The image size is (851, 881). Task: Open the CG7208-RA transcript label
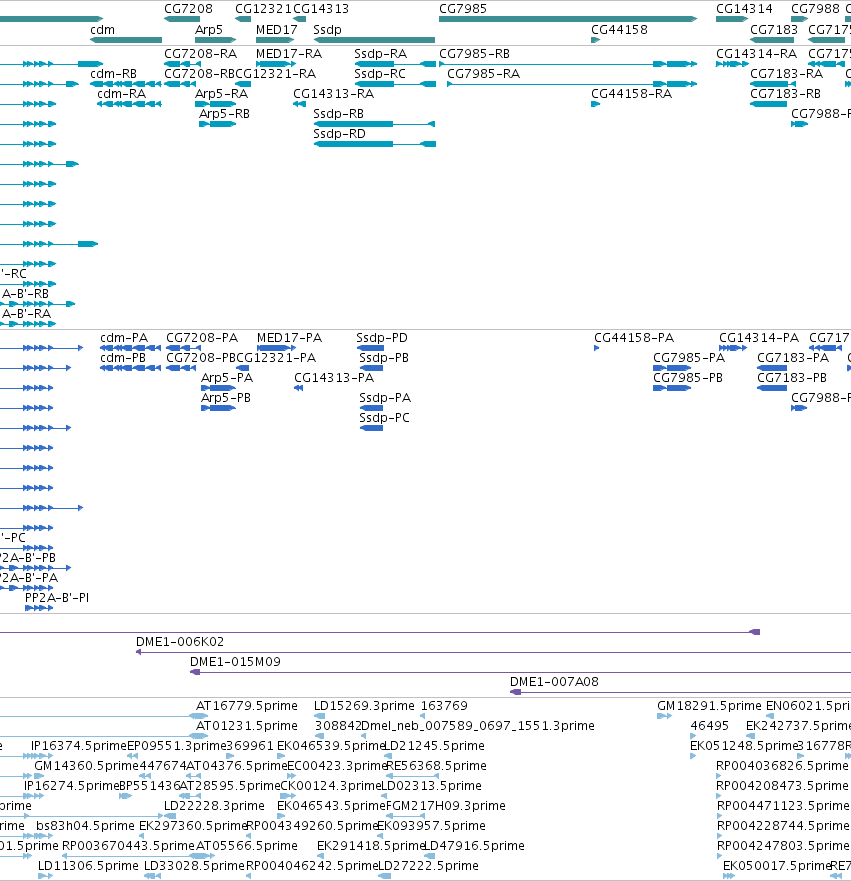(x=201, y=54)
